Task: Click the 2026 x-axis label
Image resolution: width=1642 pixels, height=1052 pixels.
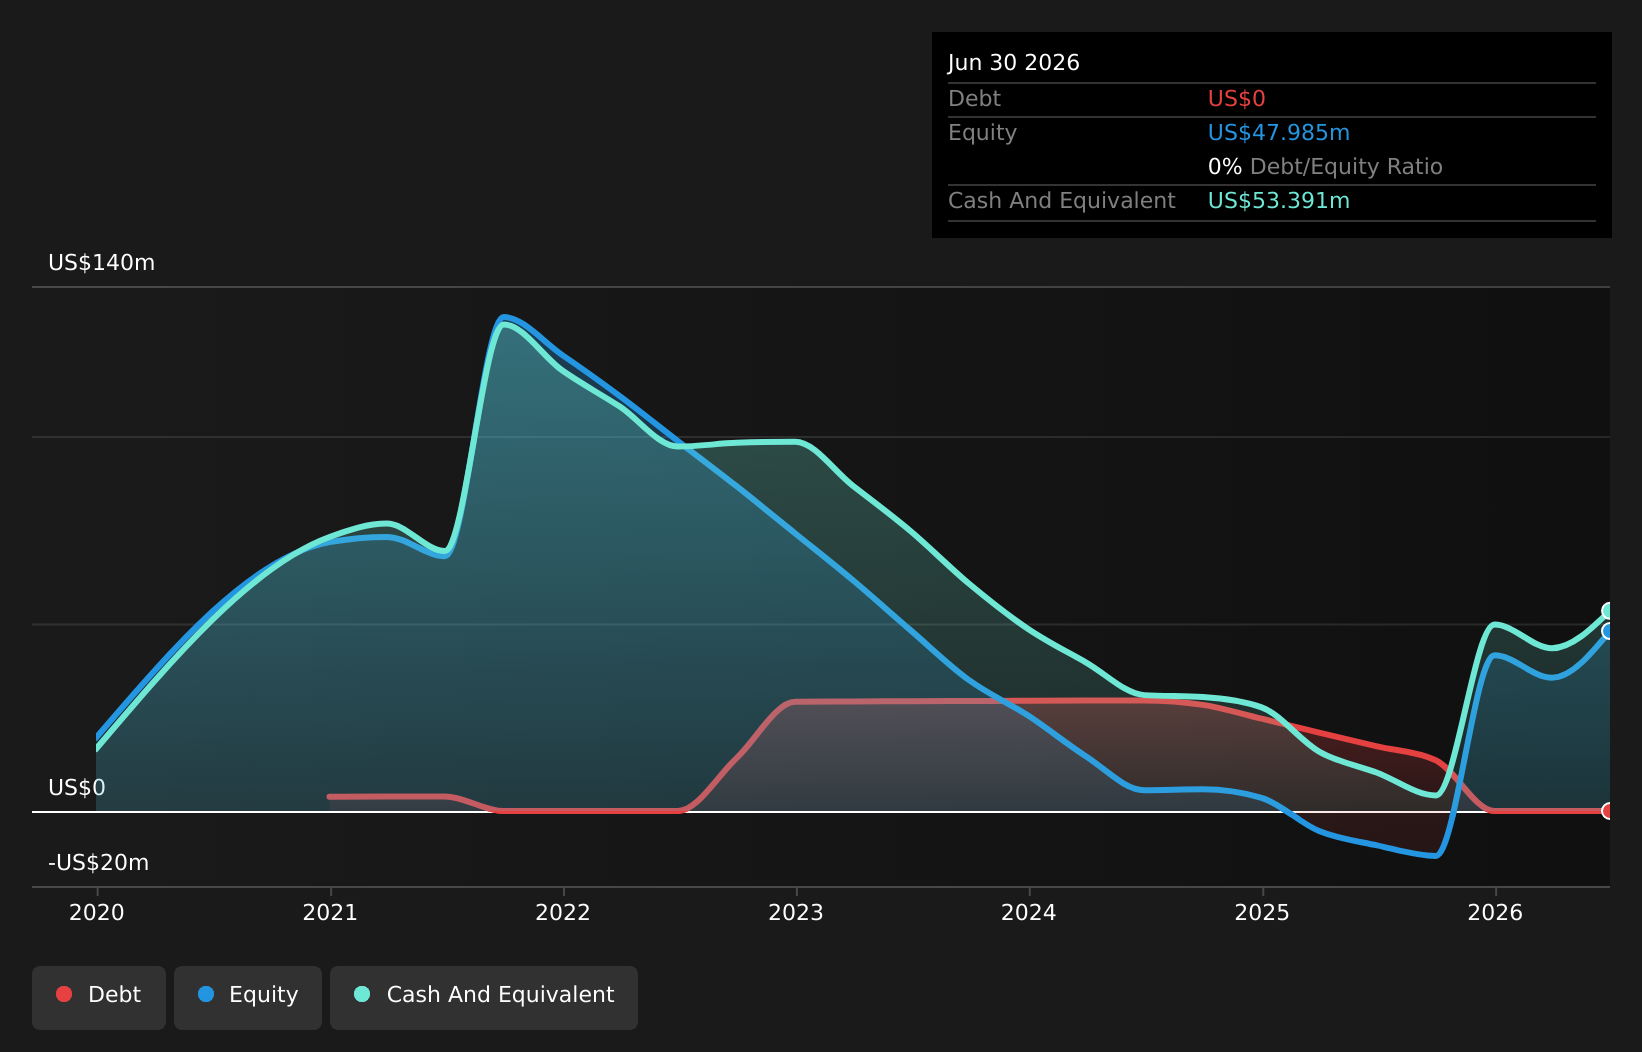Action: [x=1495, y=912]
